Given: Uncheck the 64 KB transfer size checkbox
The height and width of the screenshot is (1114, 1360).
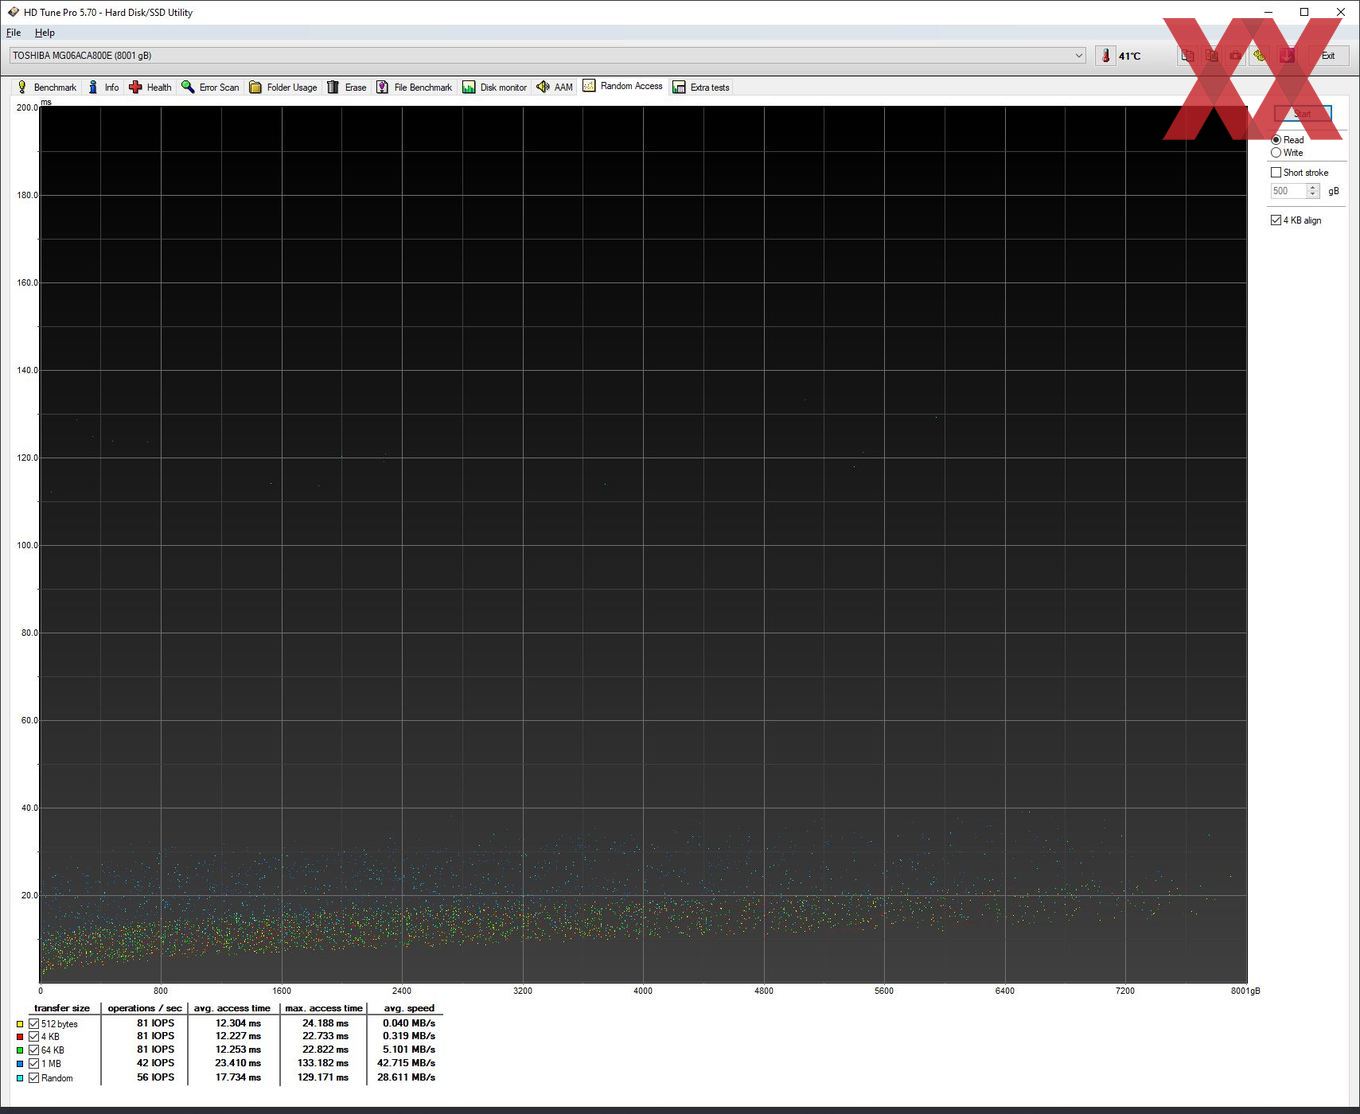Looking at the screenshot, I should 34,1050.
